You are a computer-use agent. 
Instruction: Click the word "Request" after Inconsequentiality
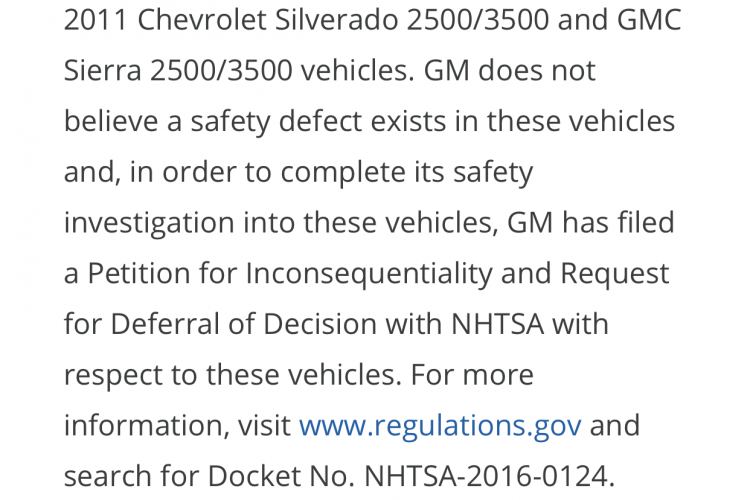615,274
